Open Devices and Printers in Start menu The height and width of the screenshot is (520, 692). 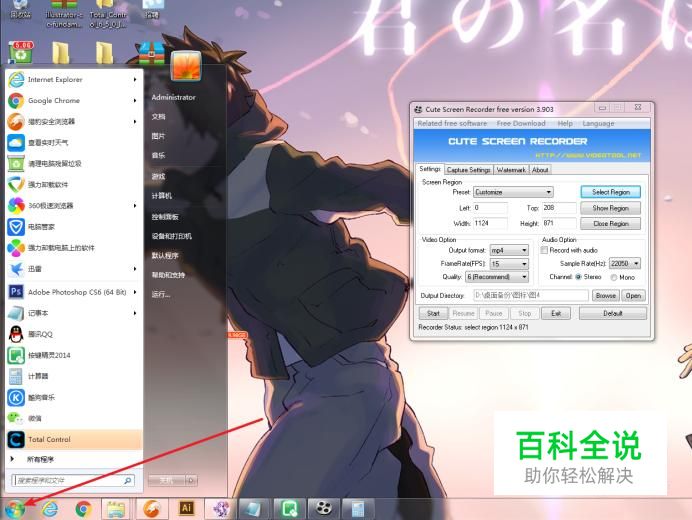pos(172,236)
